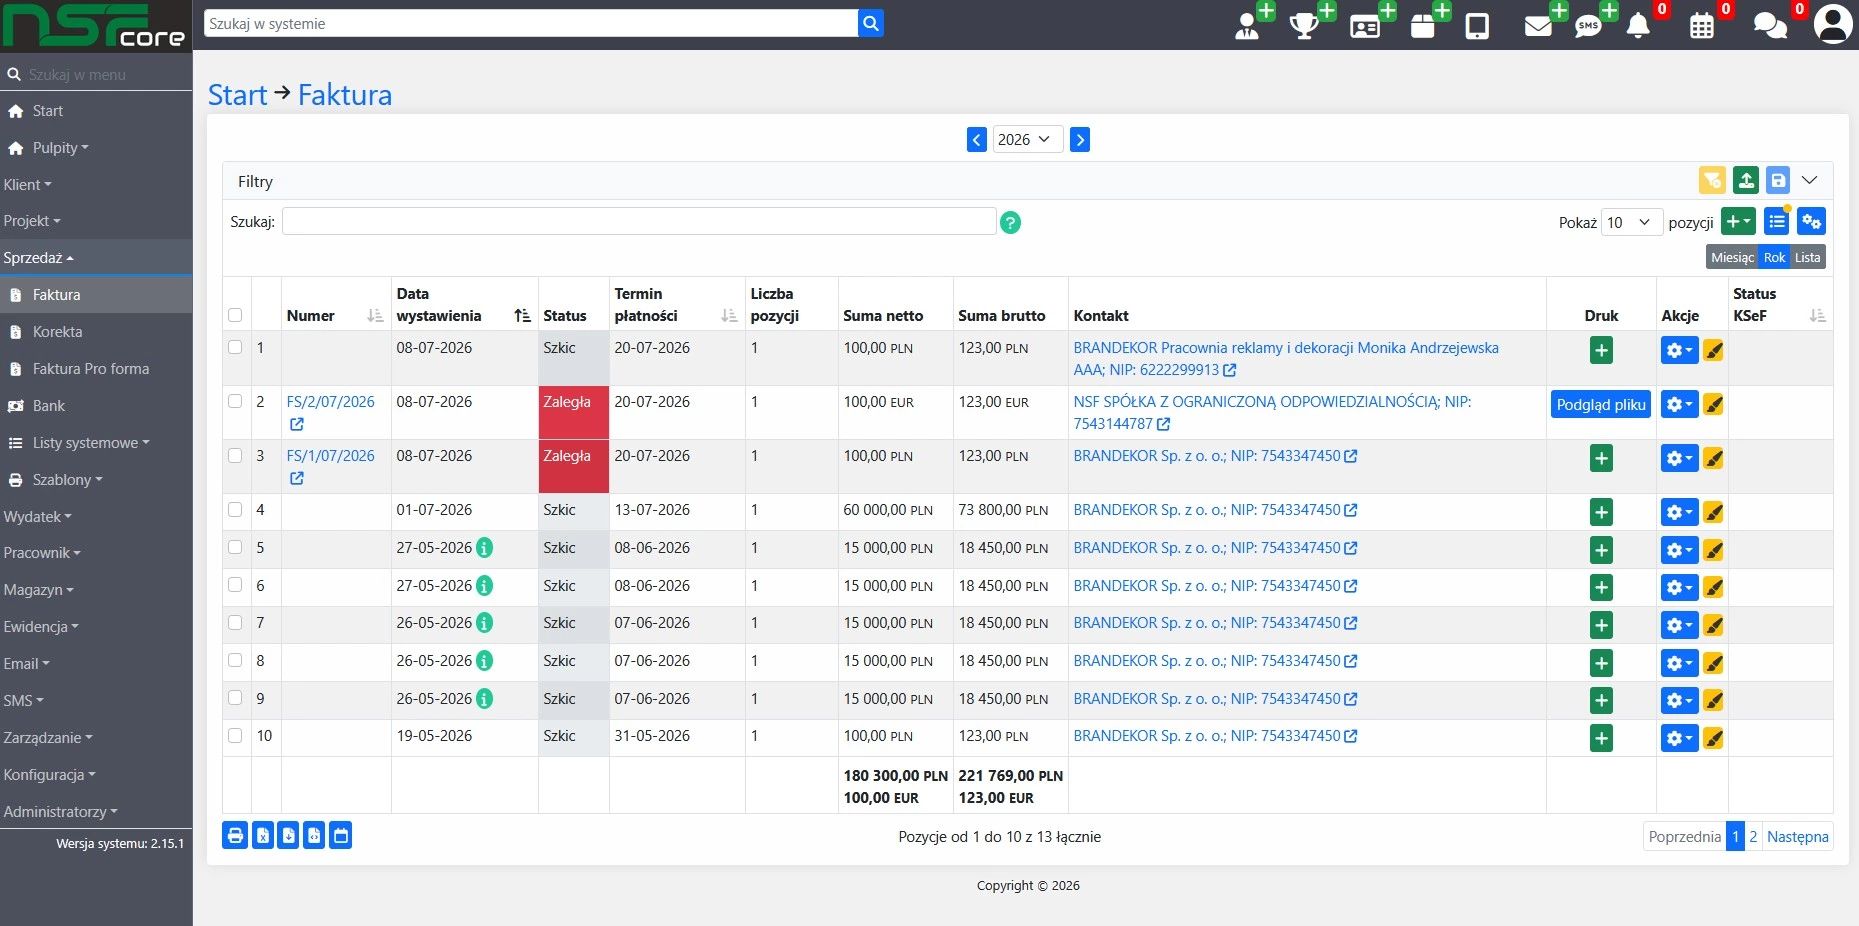Check the checkbox for row 2 FS/2/07/2026

pyautogui.click(x=235, y=401)
